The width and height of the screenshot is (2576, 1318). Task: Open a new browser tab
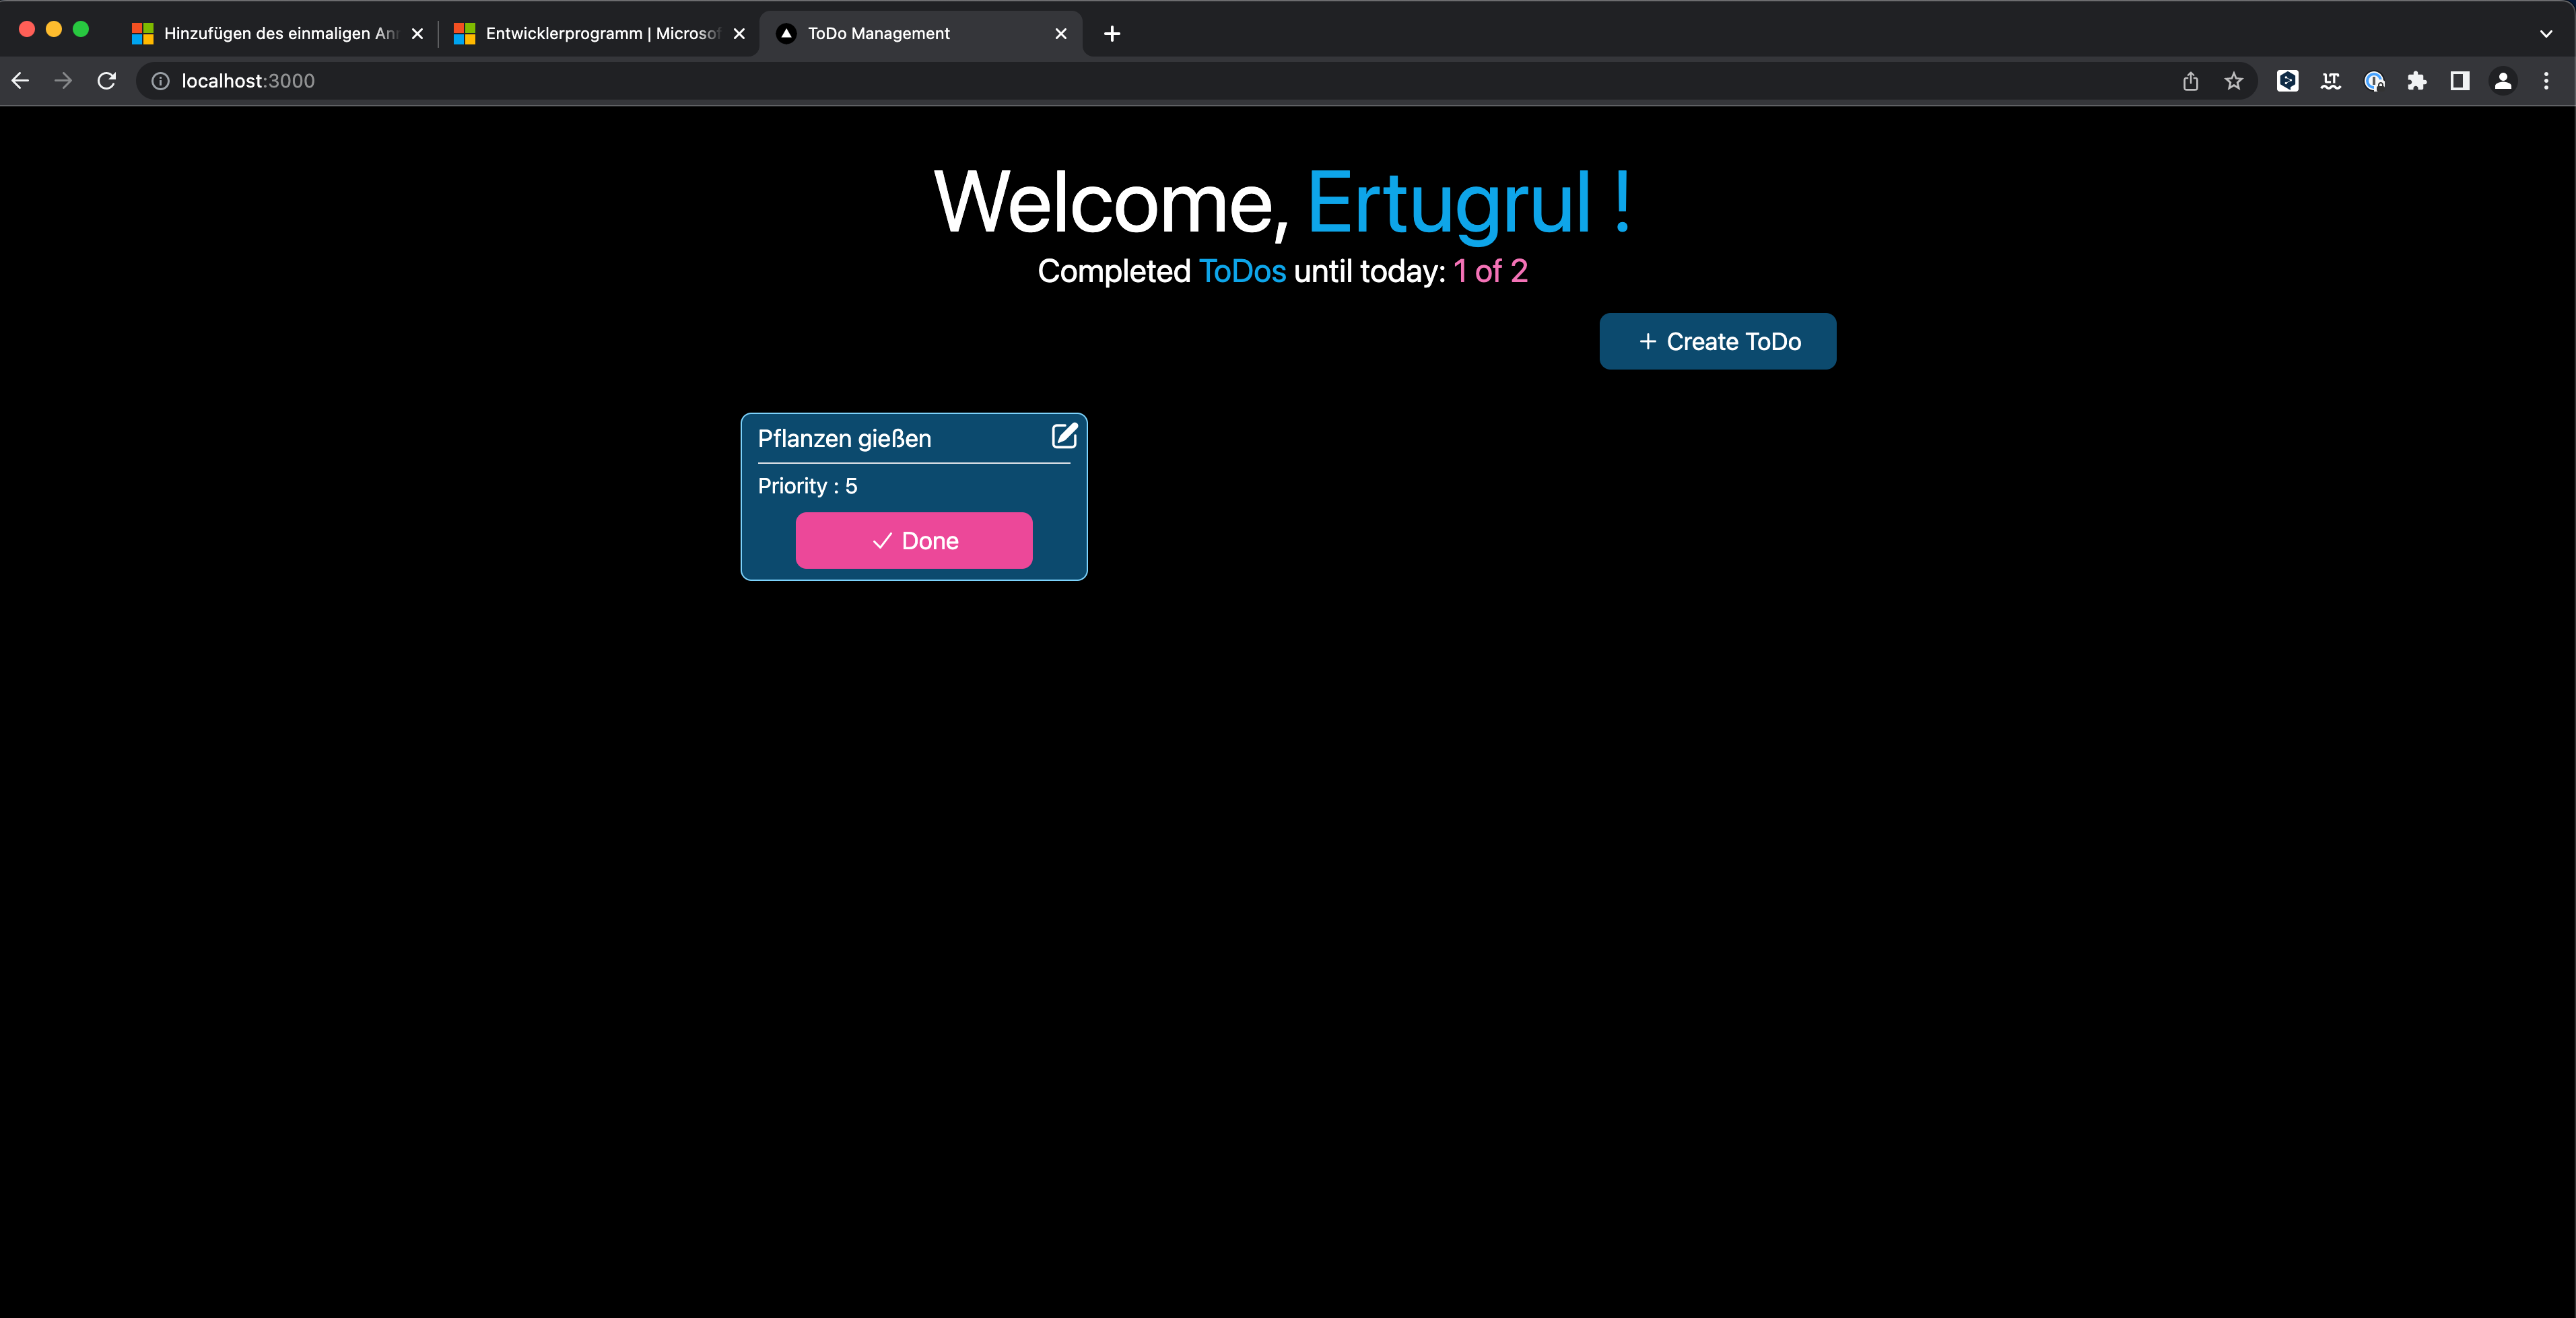pyautogui.click(x=1111, y=33)
